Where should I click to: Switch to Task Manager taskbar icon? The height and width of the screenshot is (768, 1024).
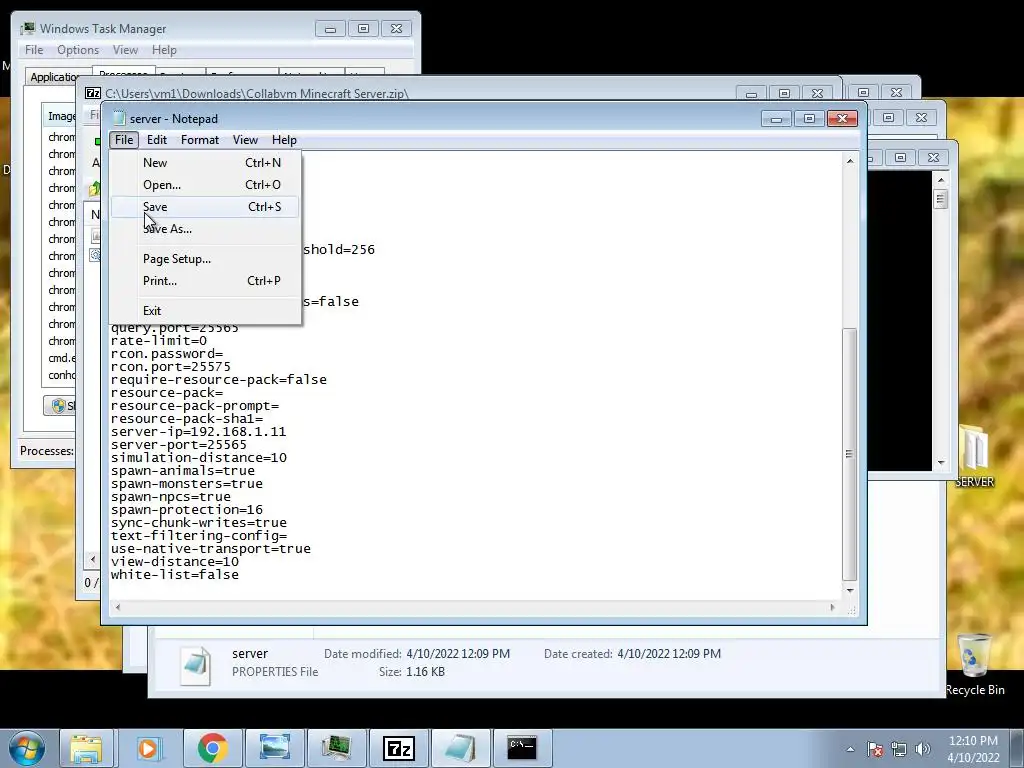(336, 748)
